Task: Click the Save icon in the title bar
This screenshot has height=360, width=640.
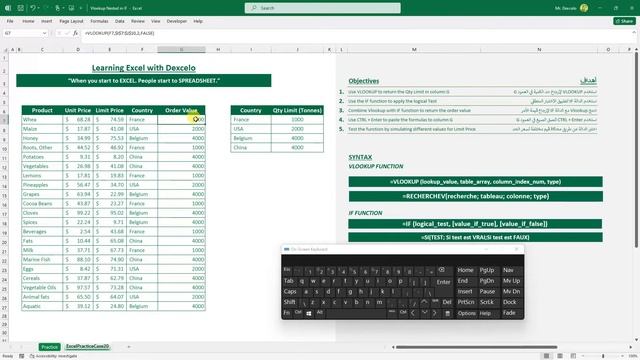Action: 20,8
